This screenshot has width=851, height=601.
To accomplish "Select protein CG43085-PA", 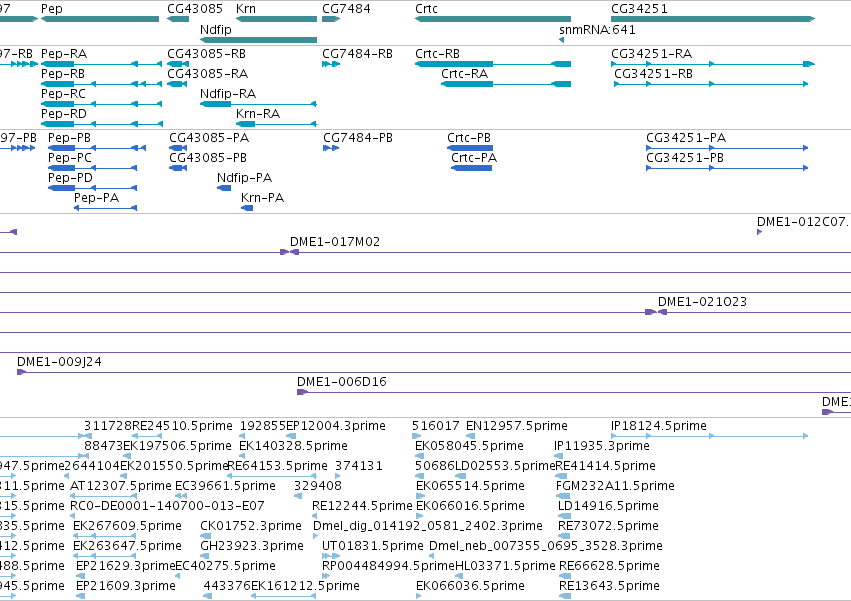I will tap(178, 148).
